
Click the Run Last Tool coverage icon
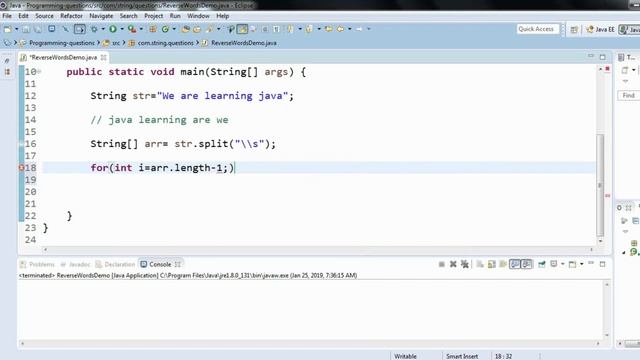131,29
